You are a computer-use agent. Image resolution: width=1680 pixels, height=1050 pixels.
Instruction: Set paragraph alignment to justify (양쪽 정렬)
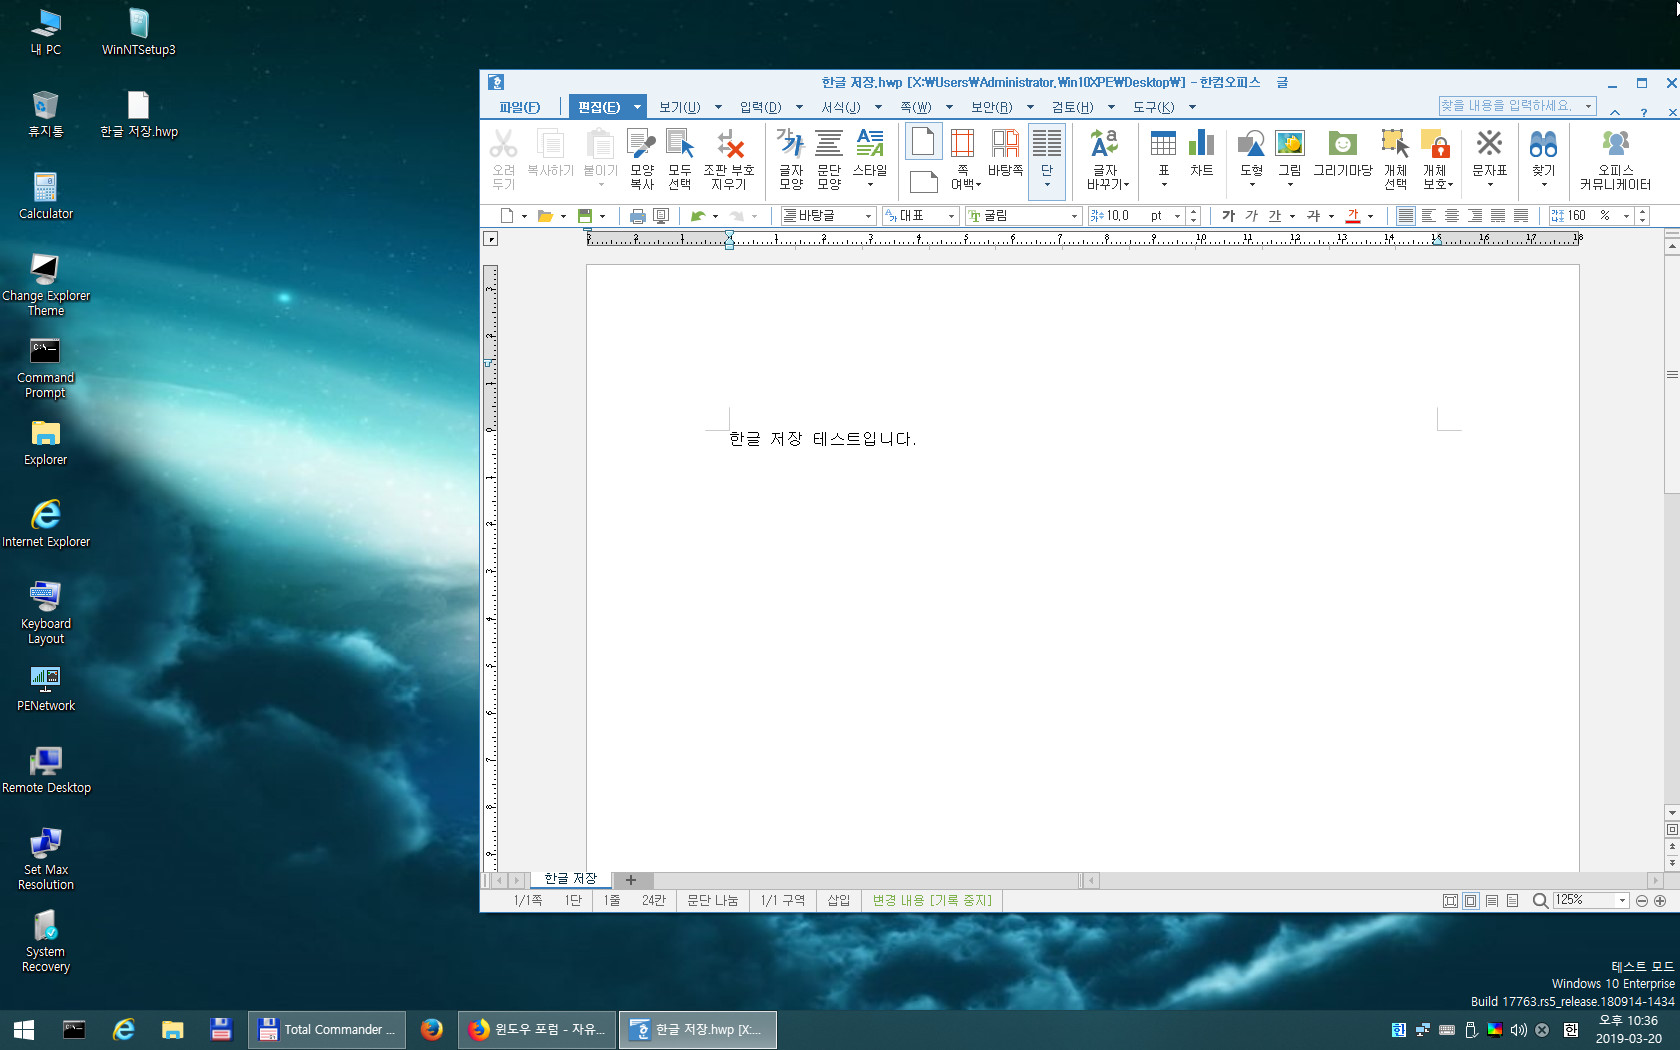coord(1405,216)
